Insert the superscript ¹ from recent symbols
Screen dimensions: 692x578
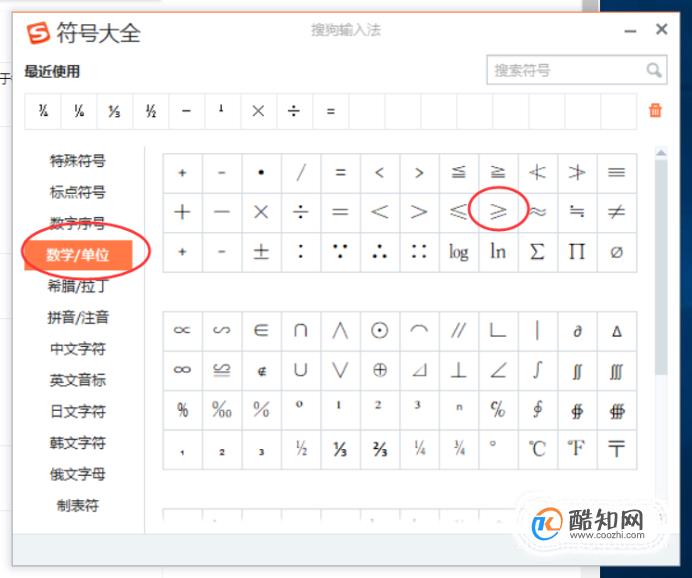click(x=222, y=111)
